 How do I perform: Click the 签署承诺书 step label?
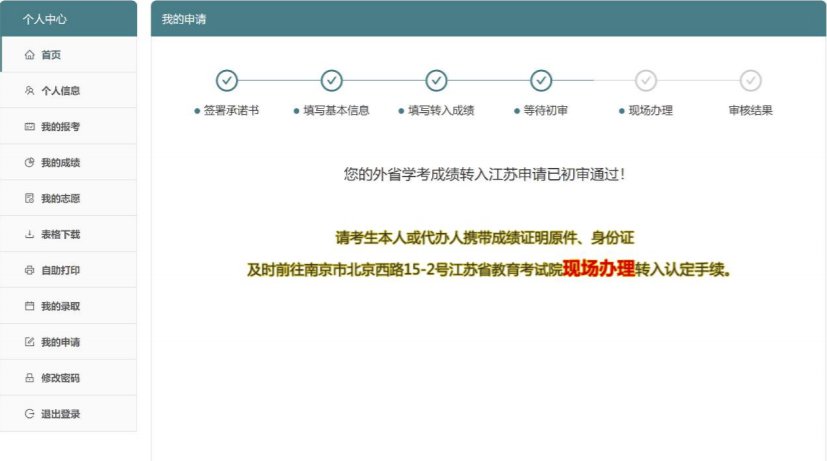coord(231,110)
